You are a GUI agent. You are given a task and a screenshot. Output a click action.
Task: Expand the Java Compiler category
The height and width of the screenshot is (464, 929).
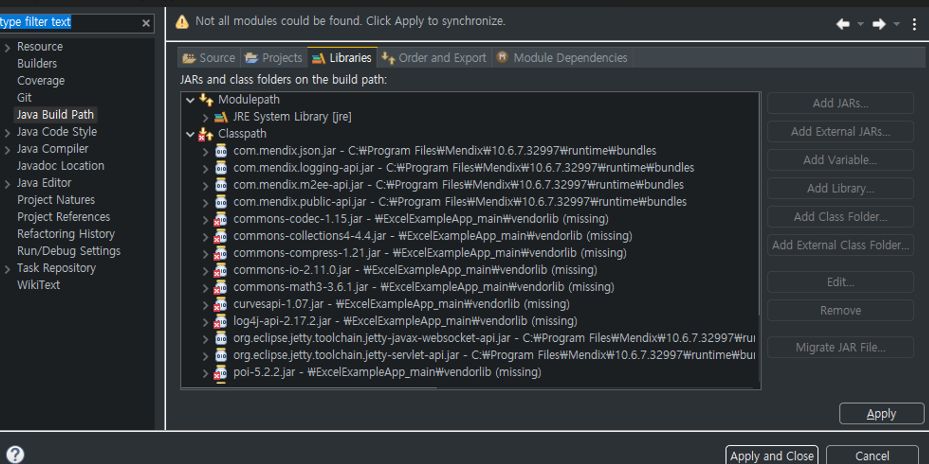click(x=7, y=149)
